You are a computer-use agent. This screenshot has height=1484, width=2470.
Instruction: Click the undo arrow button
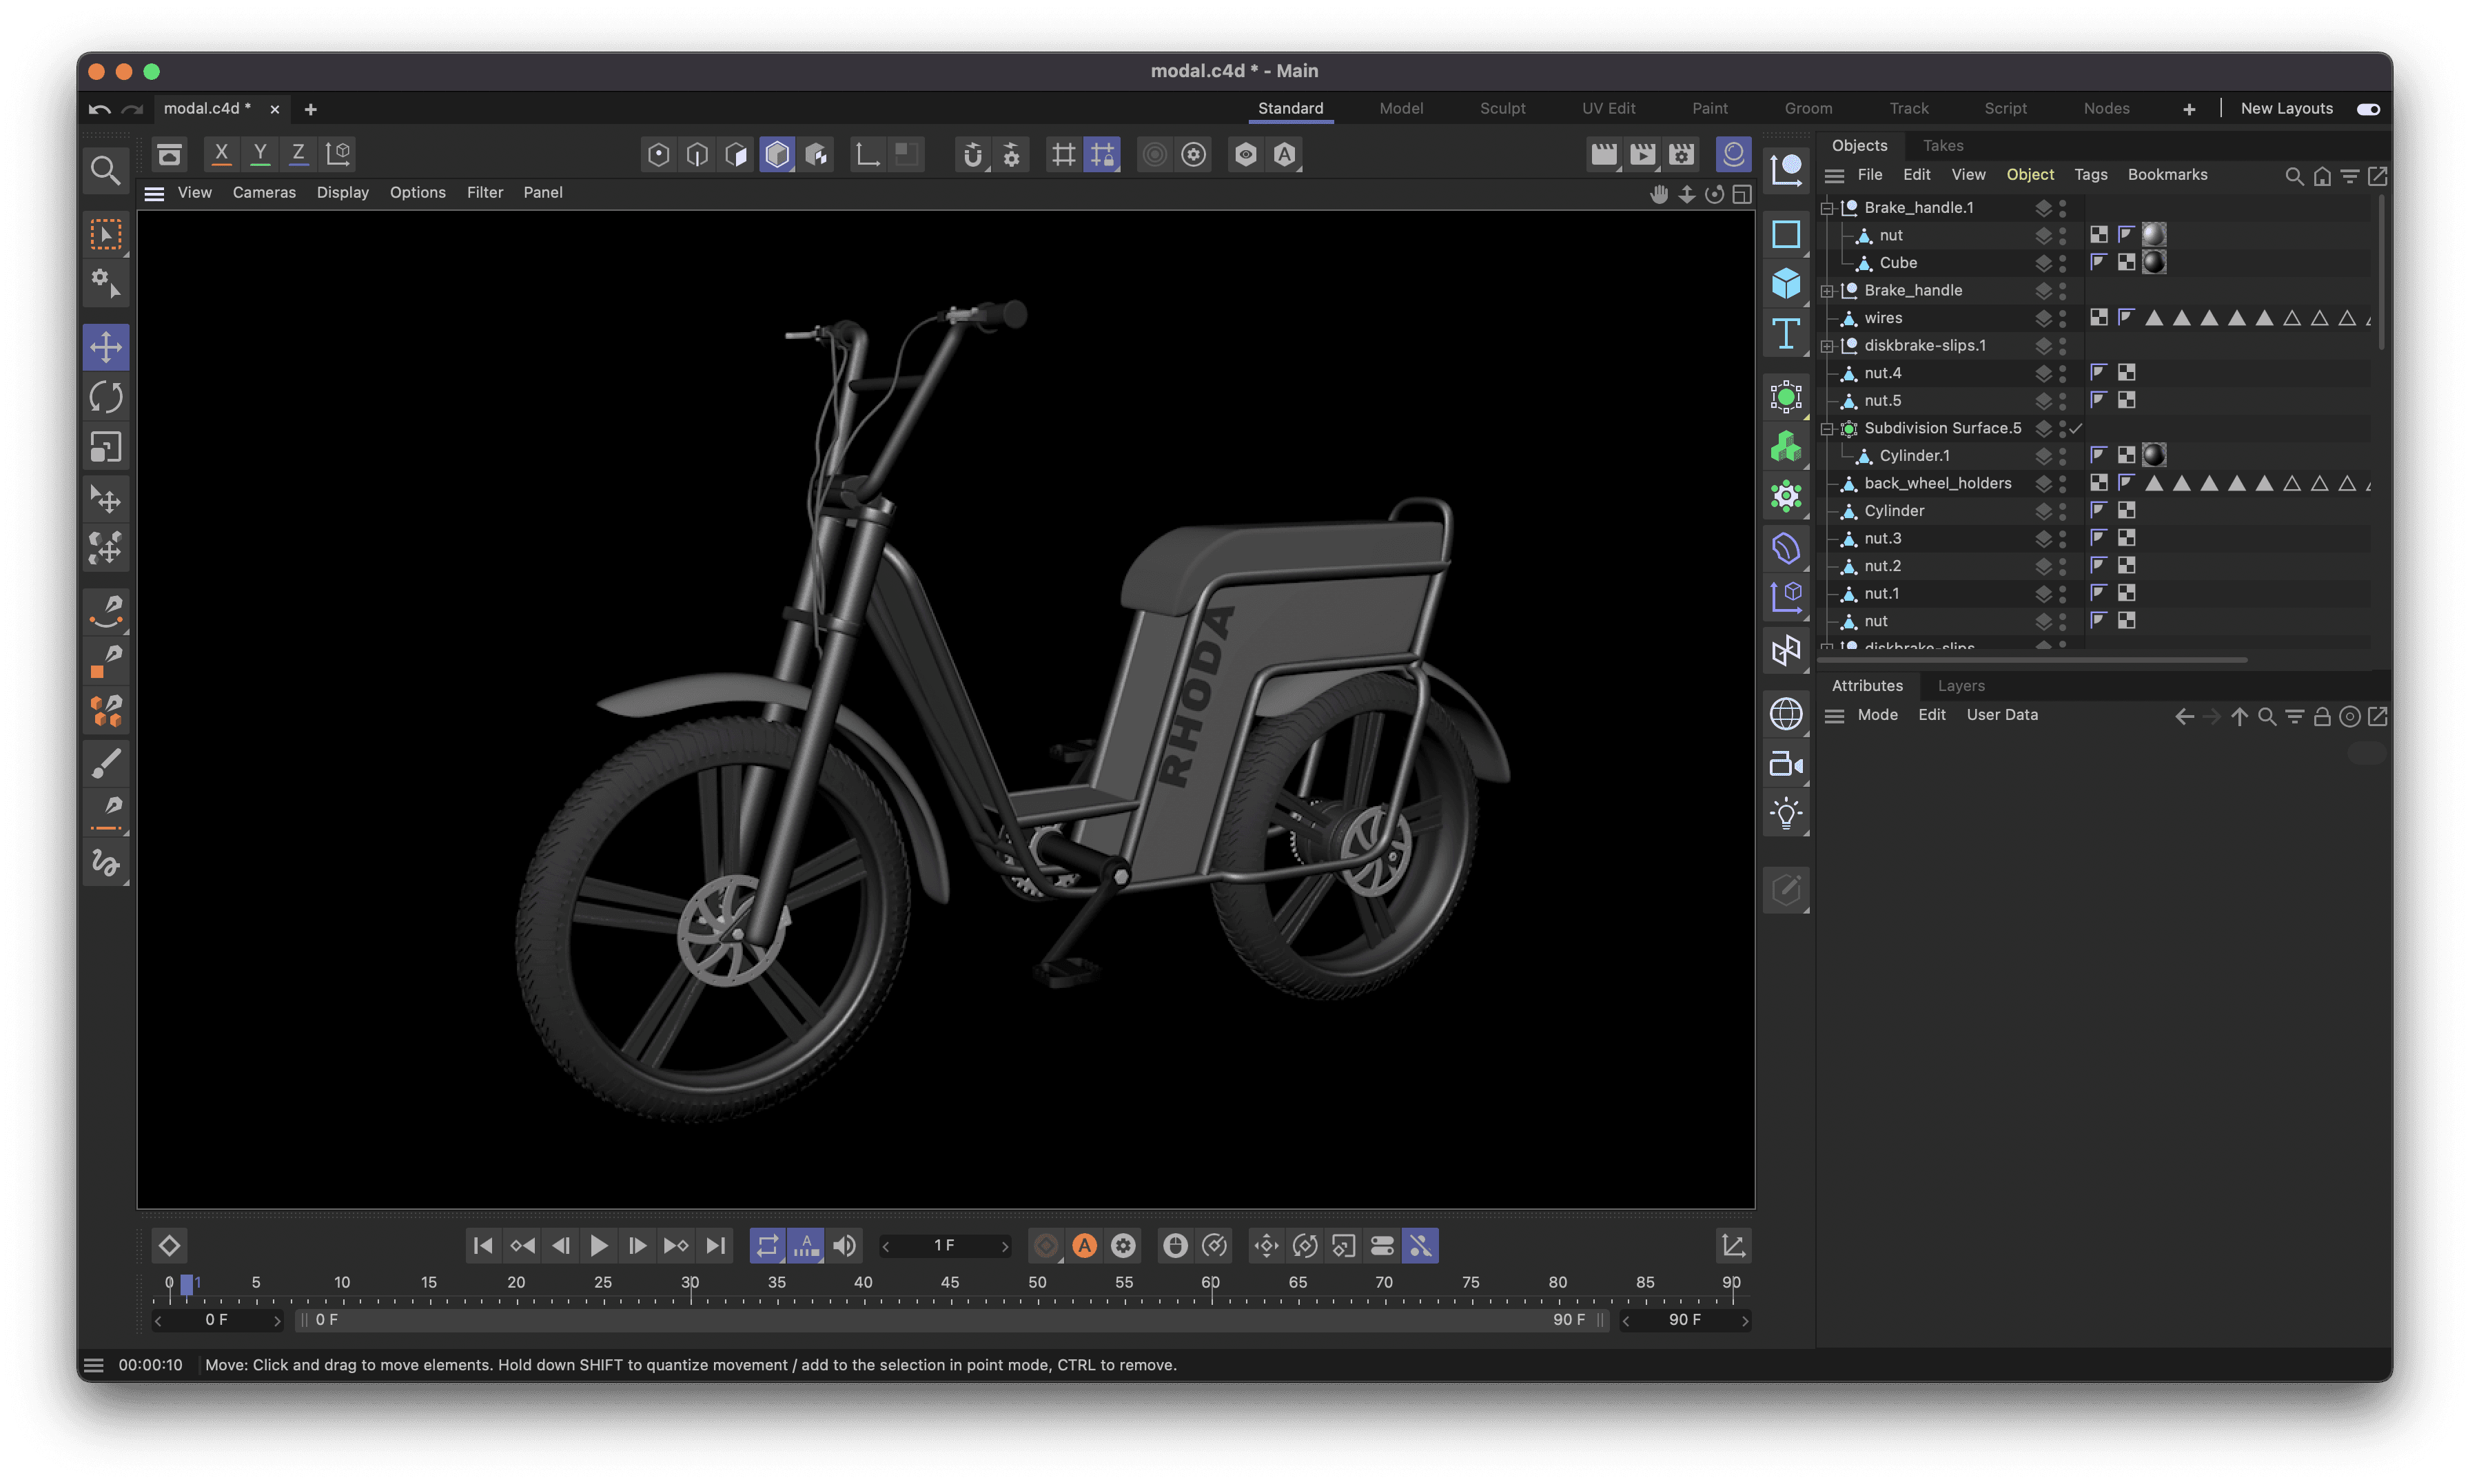click(99, 109)
